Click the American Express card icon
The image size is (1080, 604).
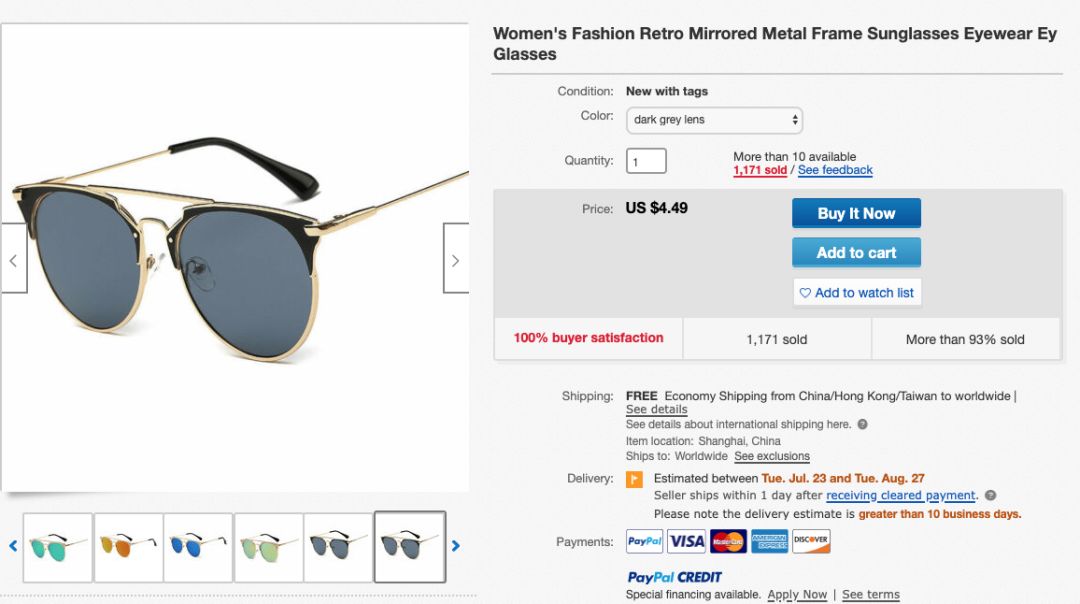770,541
